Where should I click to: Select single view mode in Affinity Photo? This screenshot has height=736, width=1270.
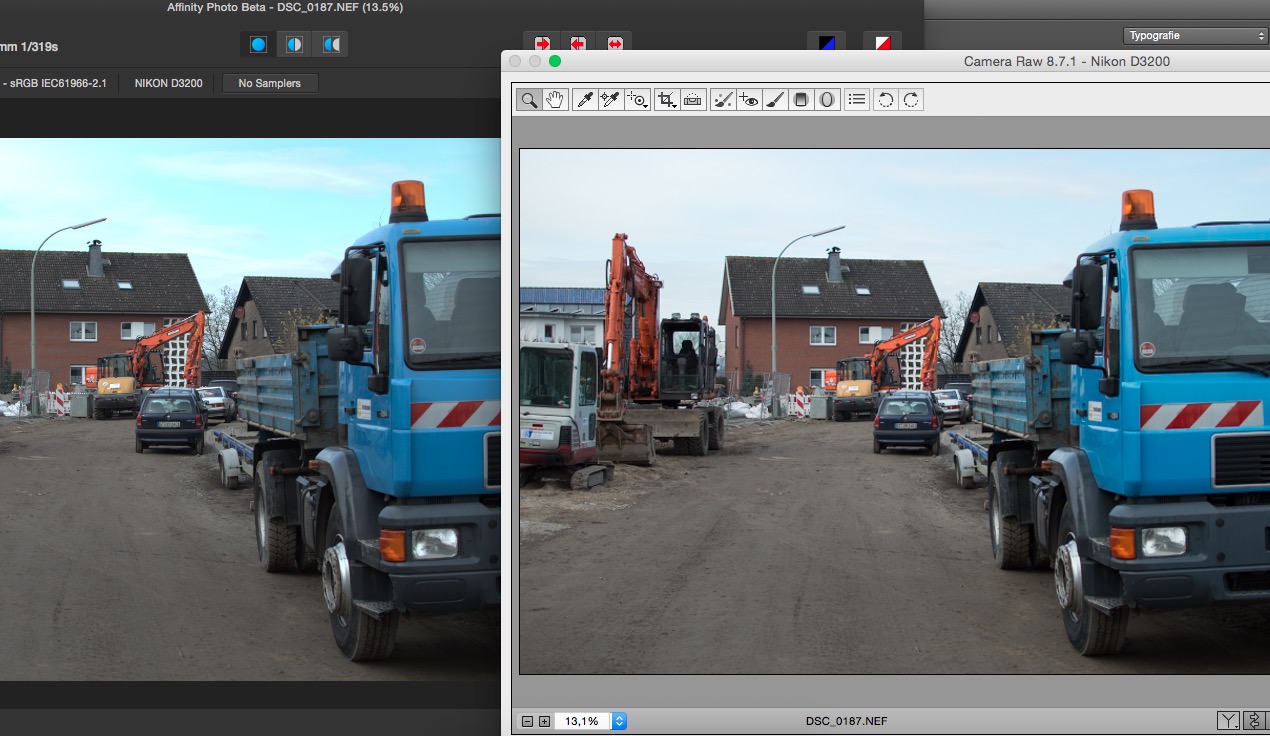pos(259,44)
